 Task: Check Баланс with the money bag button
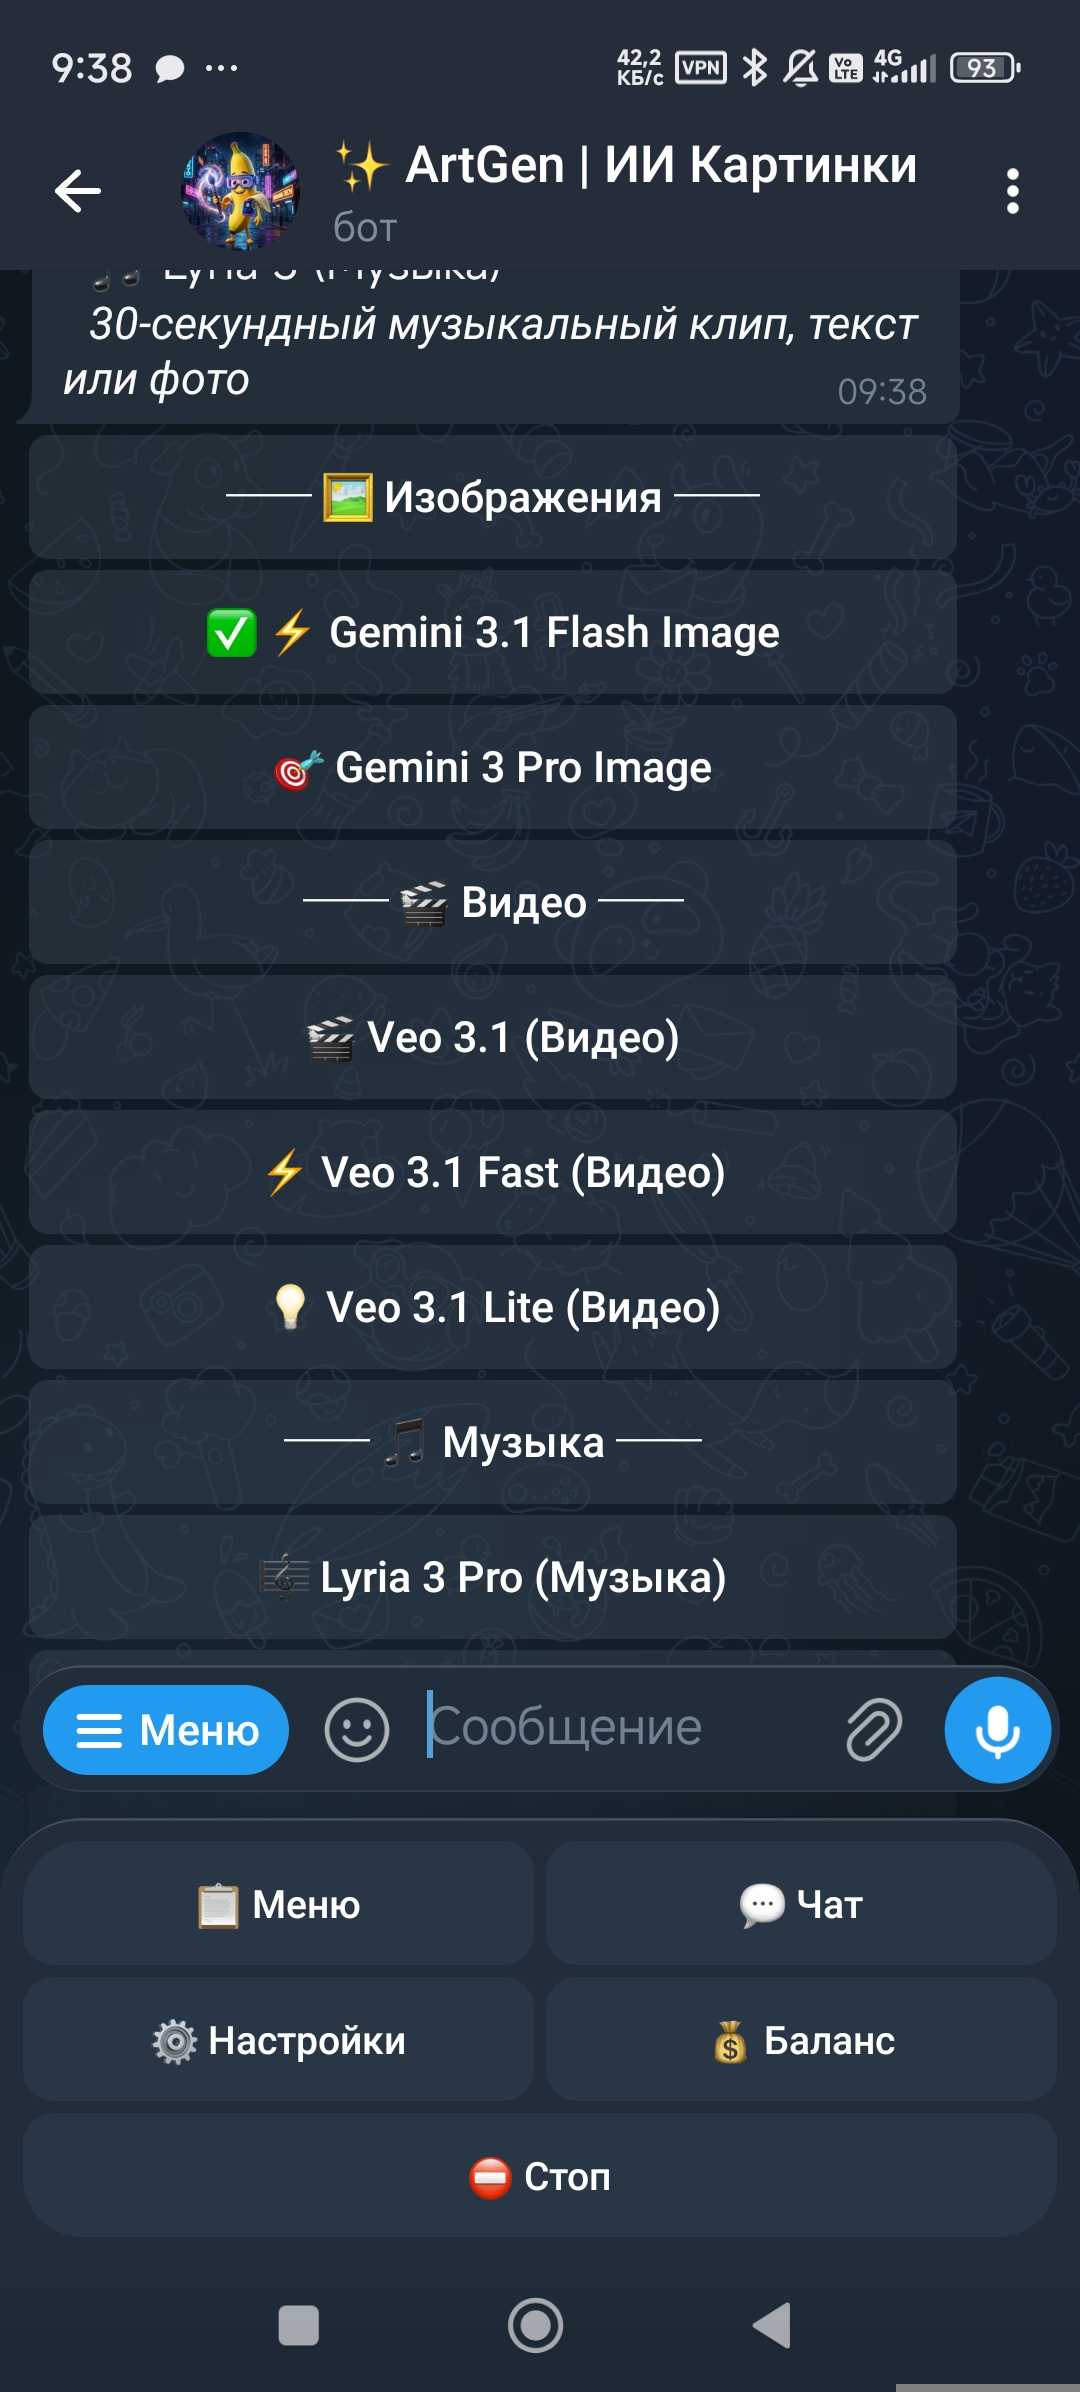(801, 2040)
